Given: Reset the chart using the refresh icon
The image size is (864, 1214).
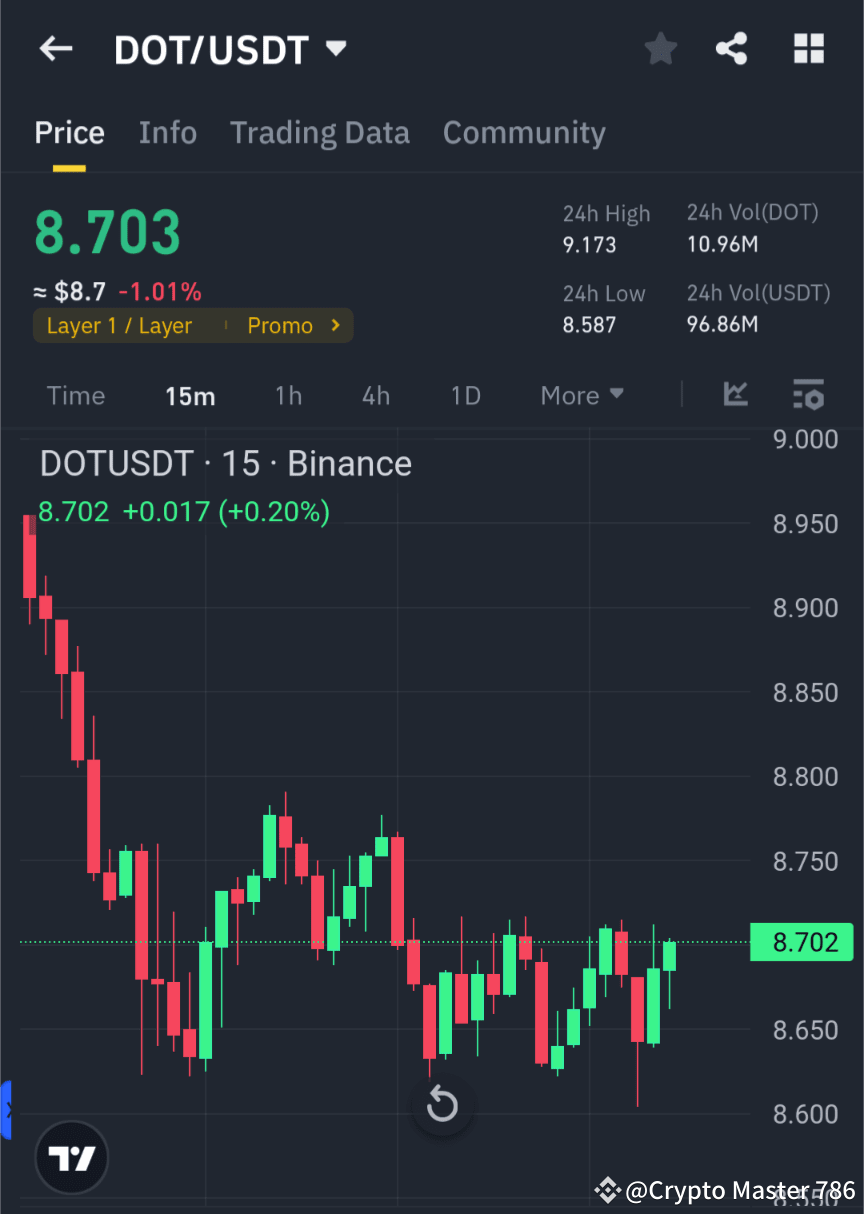Looking at the screenshot, I should coord(441,1105).
